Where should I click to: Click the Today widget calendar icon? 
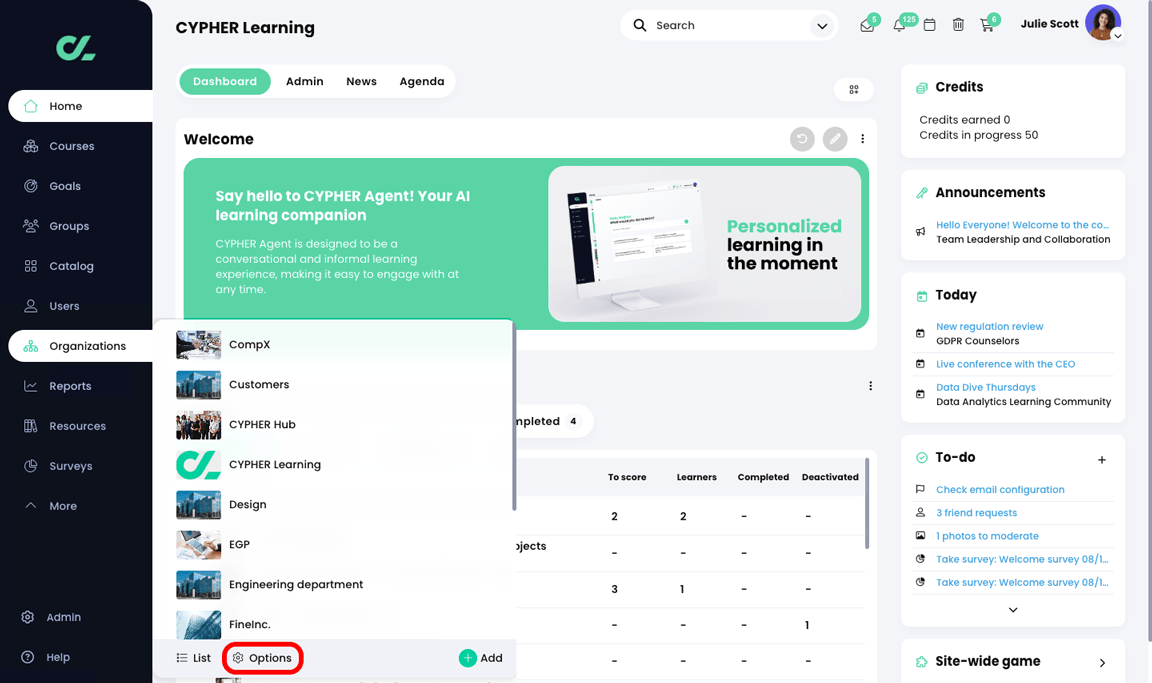[x=921, y=296]
